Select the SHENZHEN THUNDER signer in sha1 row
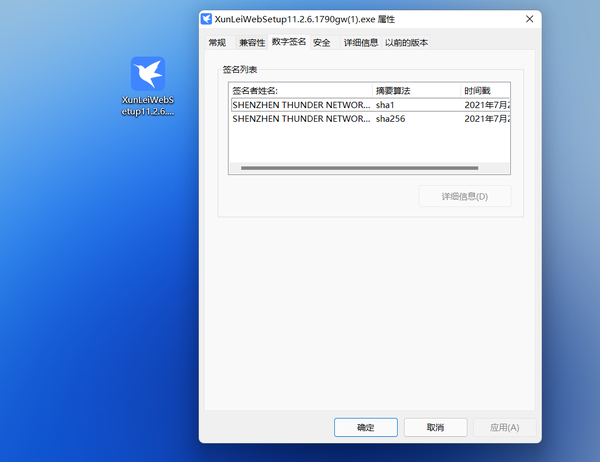 pos(301,105)
